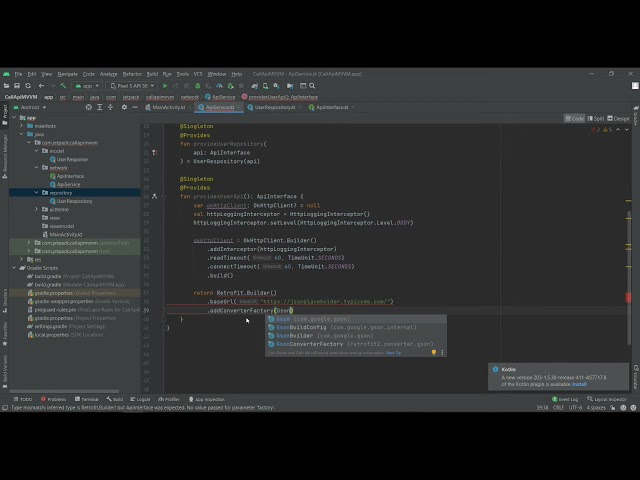This screenshot has width=640, height=480.
Task: Open the AVD Manager device icon
Action: [265, 86]
